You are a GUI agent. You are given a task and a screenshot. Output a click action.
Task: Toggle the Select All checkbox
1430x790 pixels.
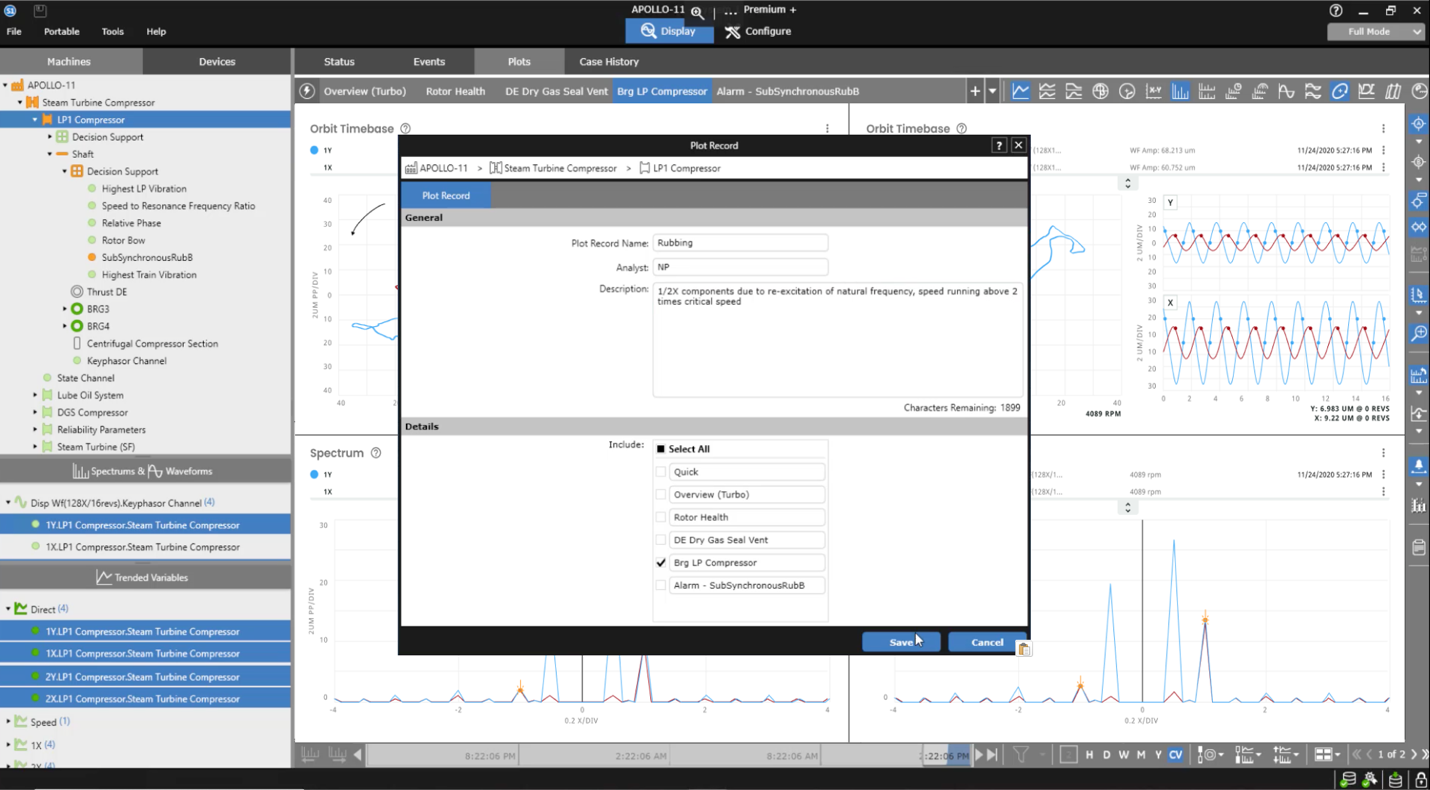(660, 449)
